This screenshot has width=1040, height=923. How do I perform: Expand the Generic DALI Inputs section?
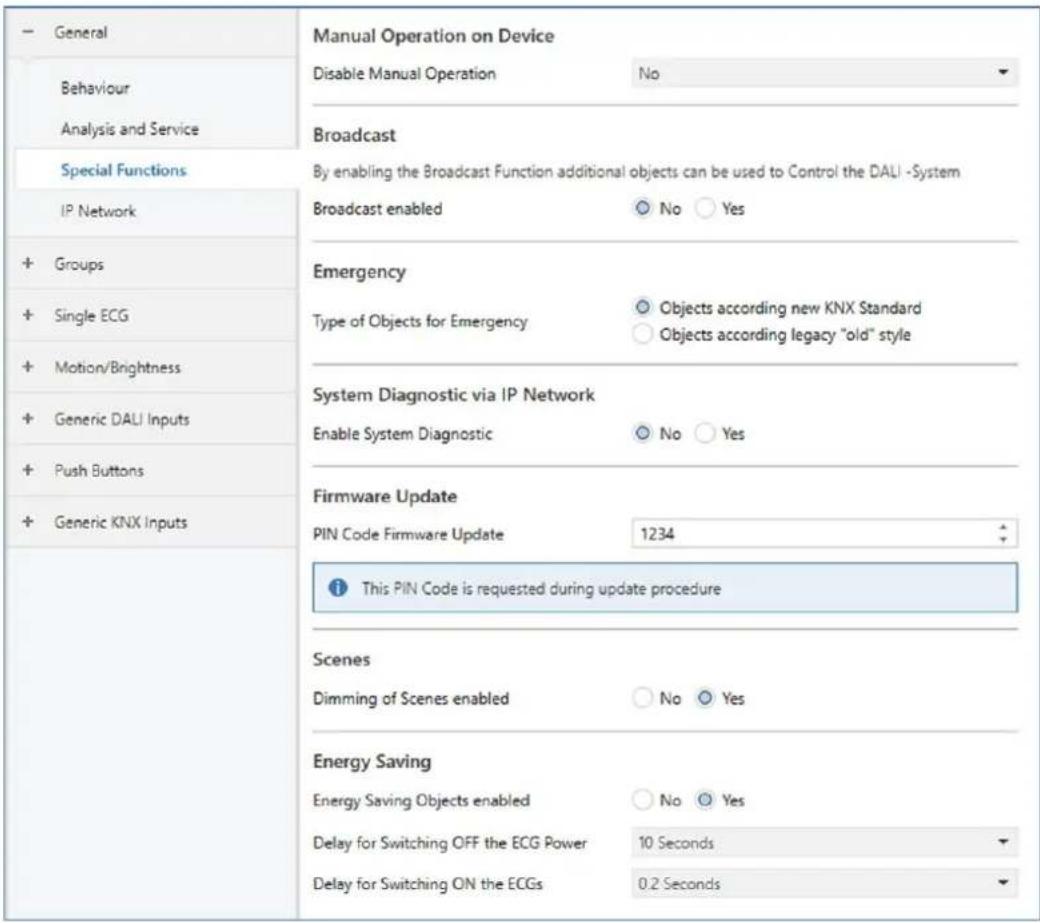[28, 418]
